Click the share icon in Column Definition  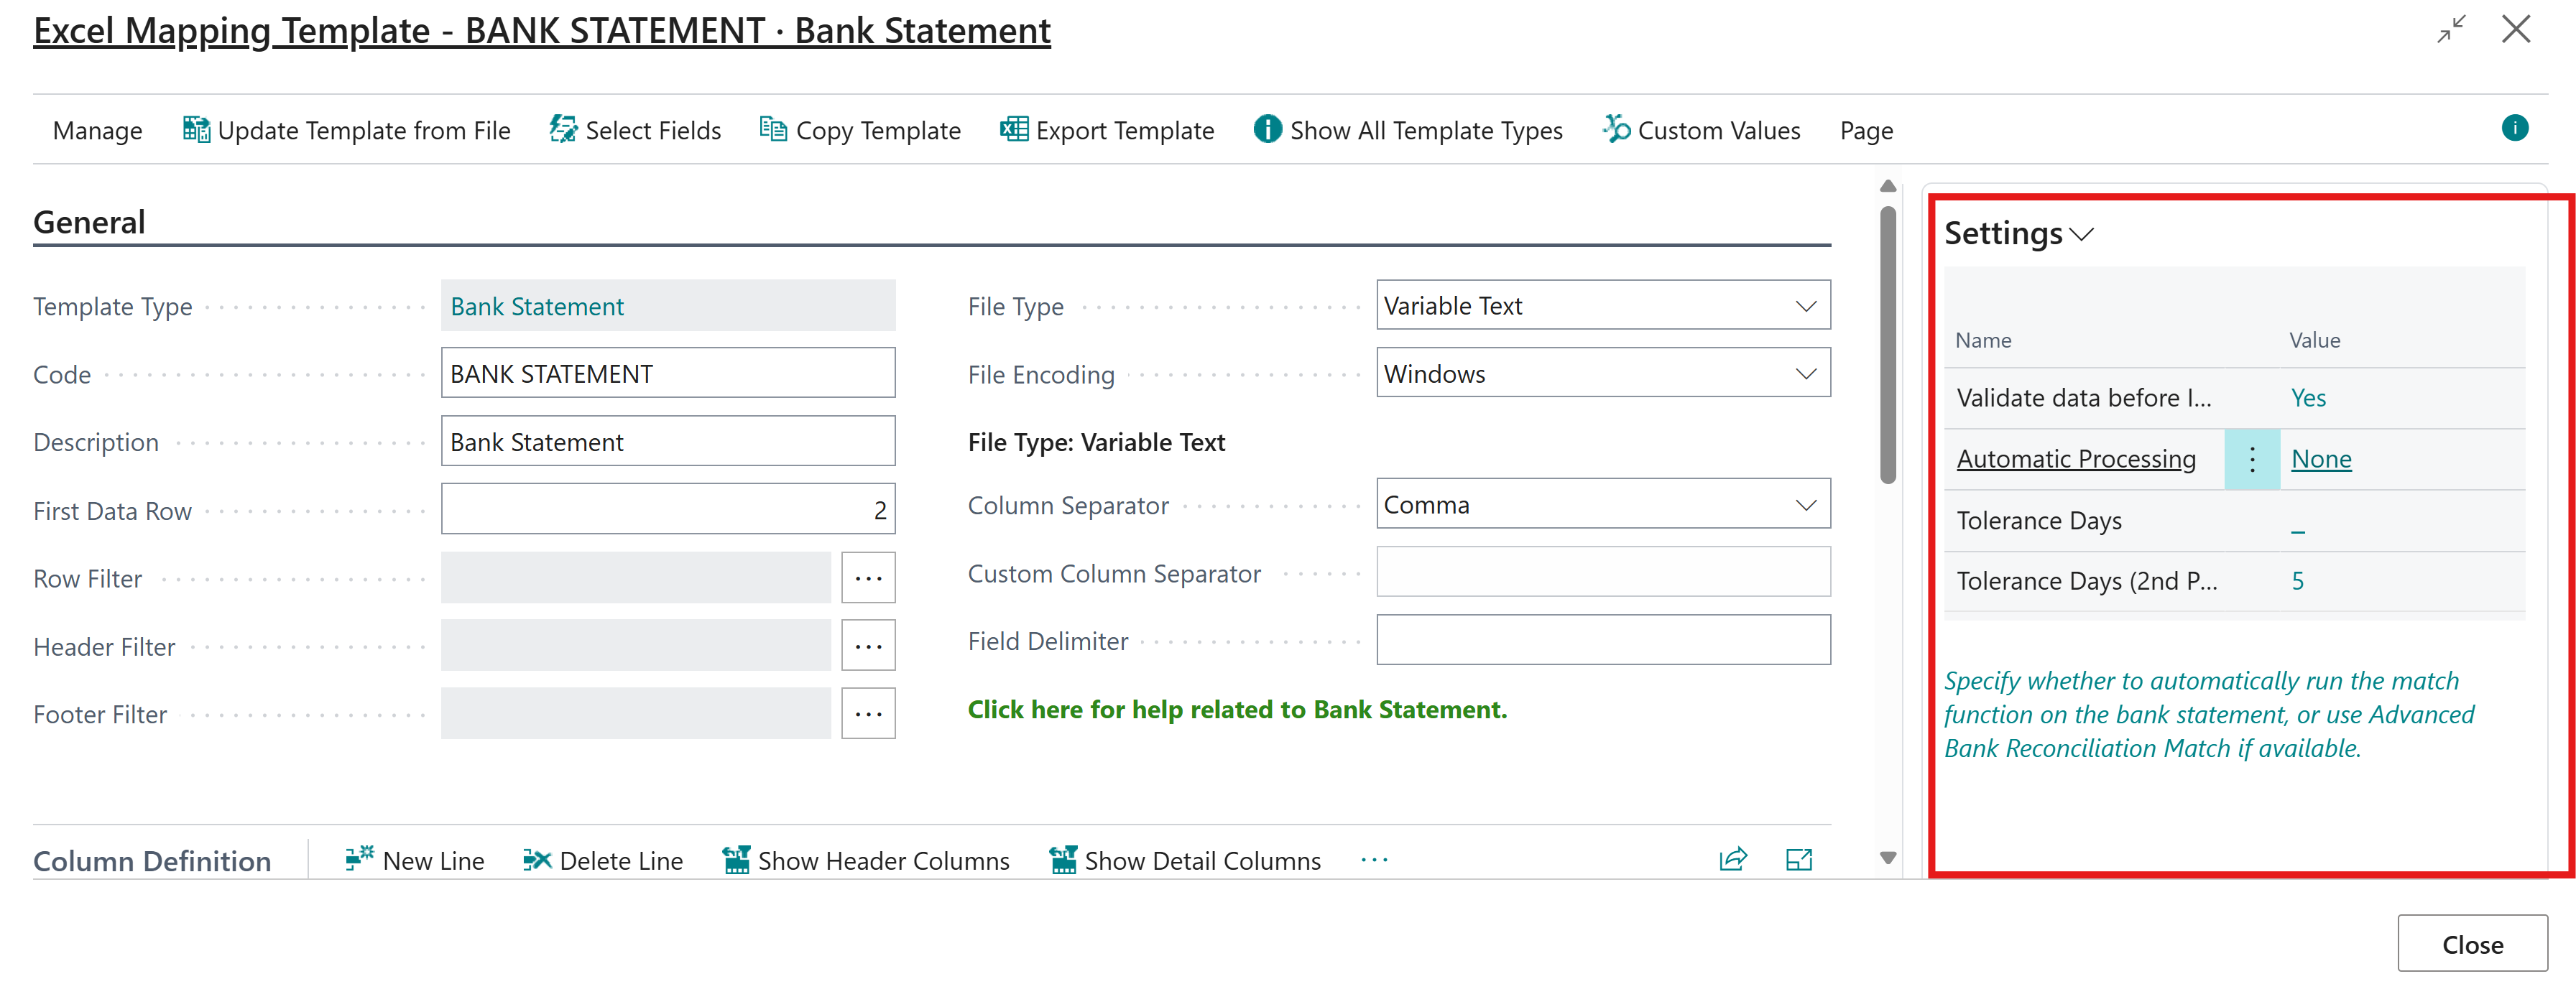1734,858
